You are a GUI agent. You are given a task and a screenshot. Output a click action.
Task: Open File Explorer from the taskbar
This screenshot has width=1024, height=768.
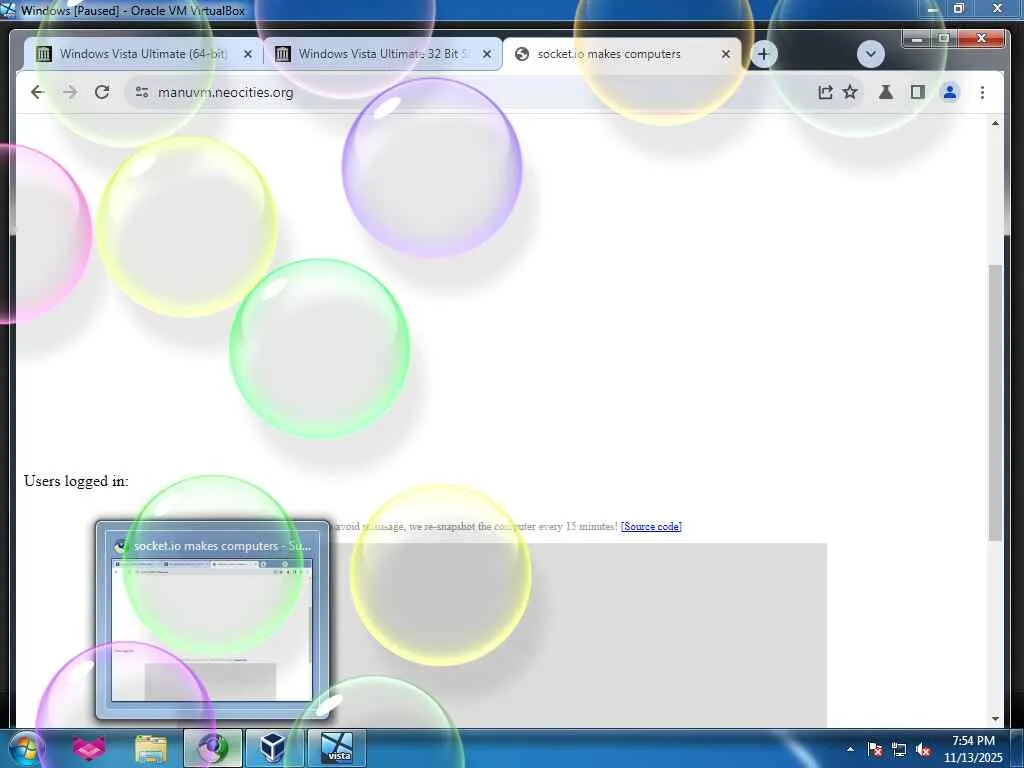151,748
